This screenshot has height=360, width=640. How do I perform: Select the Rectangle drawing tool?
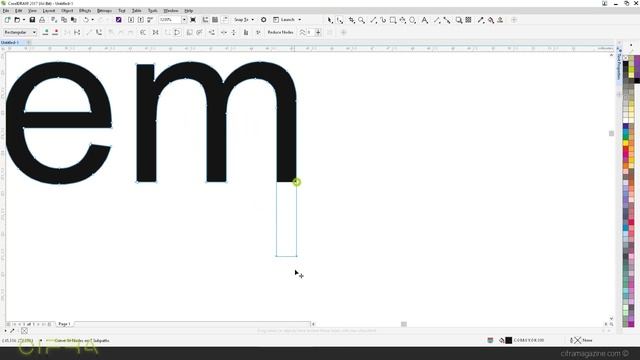[393, 20]
